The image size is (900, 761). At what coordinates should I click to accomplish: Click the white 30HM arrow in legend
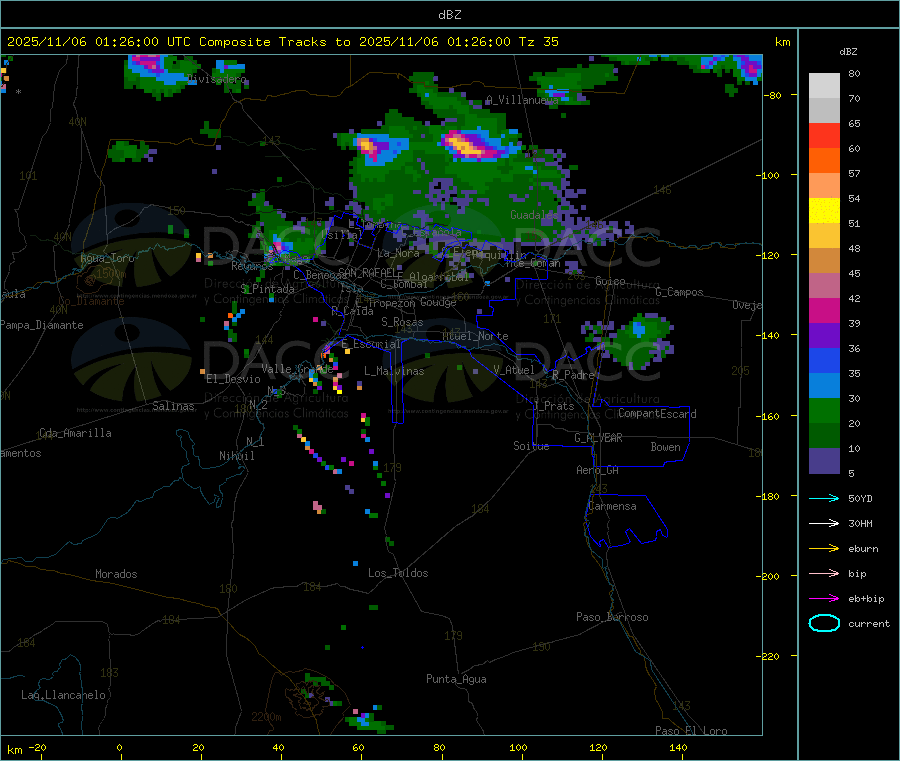824,523
